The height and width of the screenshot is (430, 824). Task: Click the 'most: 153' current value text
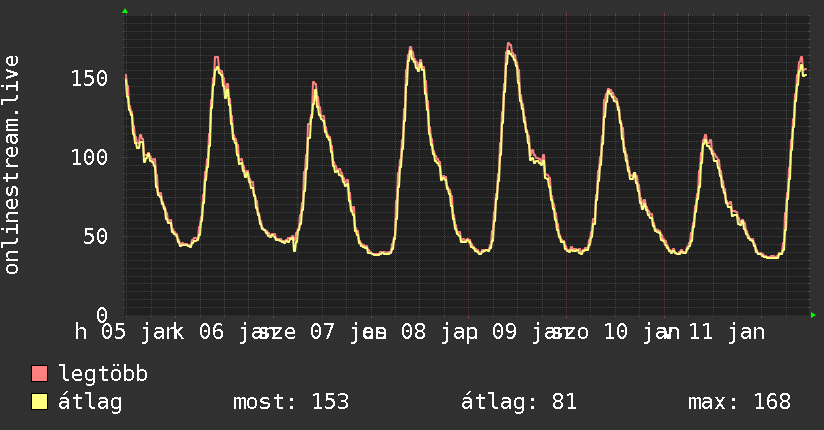click(x=291, y=403)
